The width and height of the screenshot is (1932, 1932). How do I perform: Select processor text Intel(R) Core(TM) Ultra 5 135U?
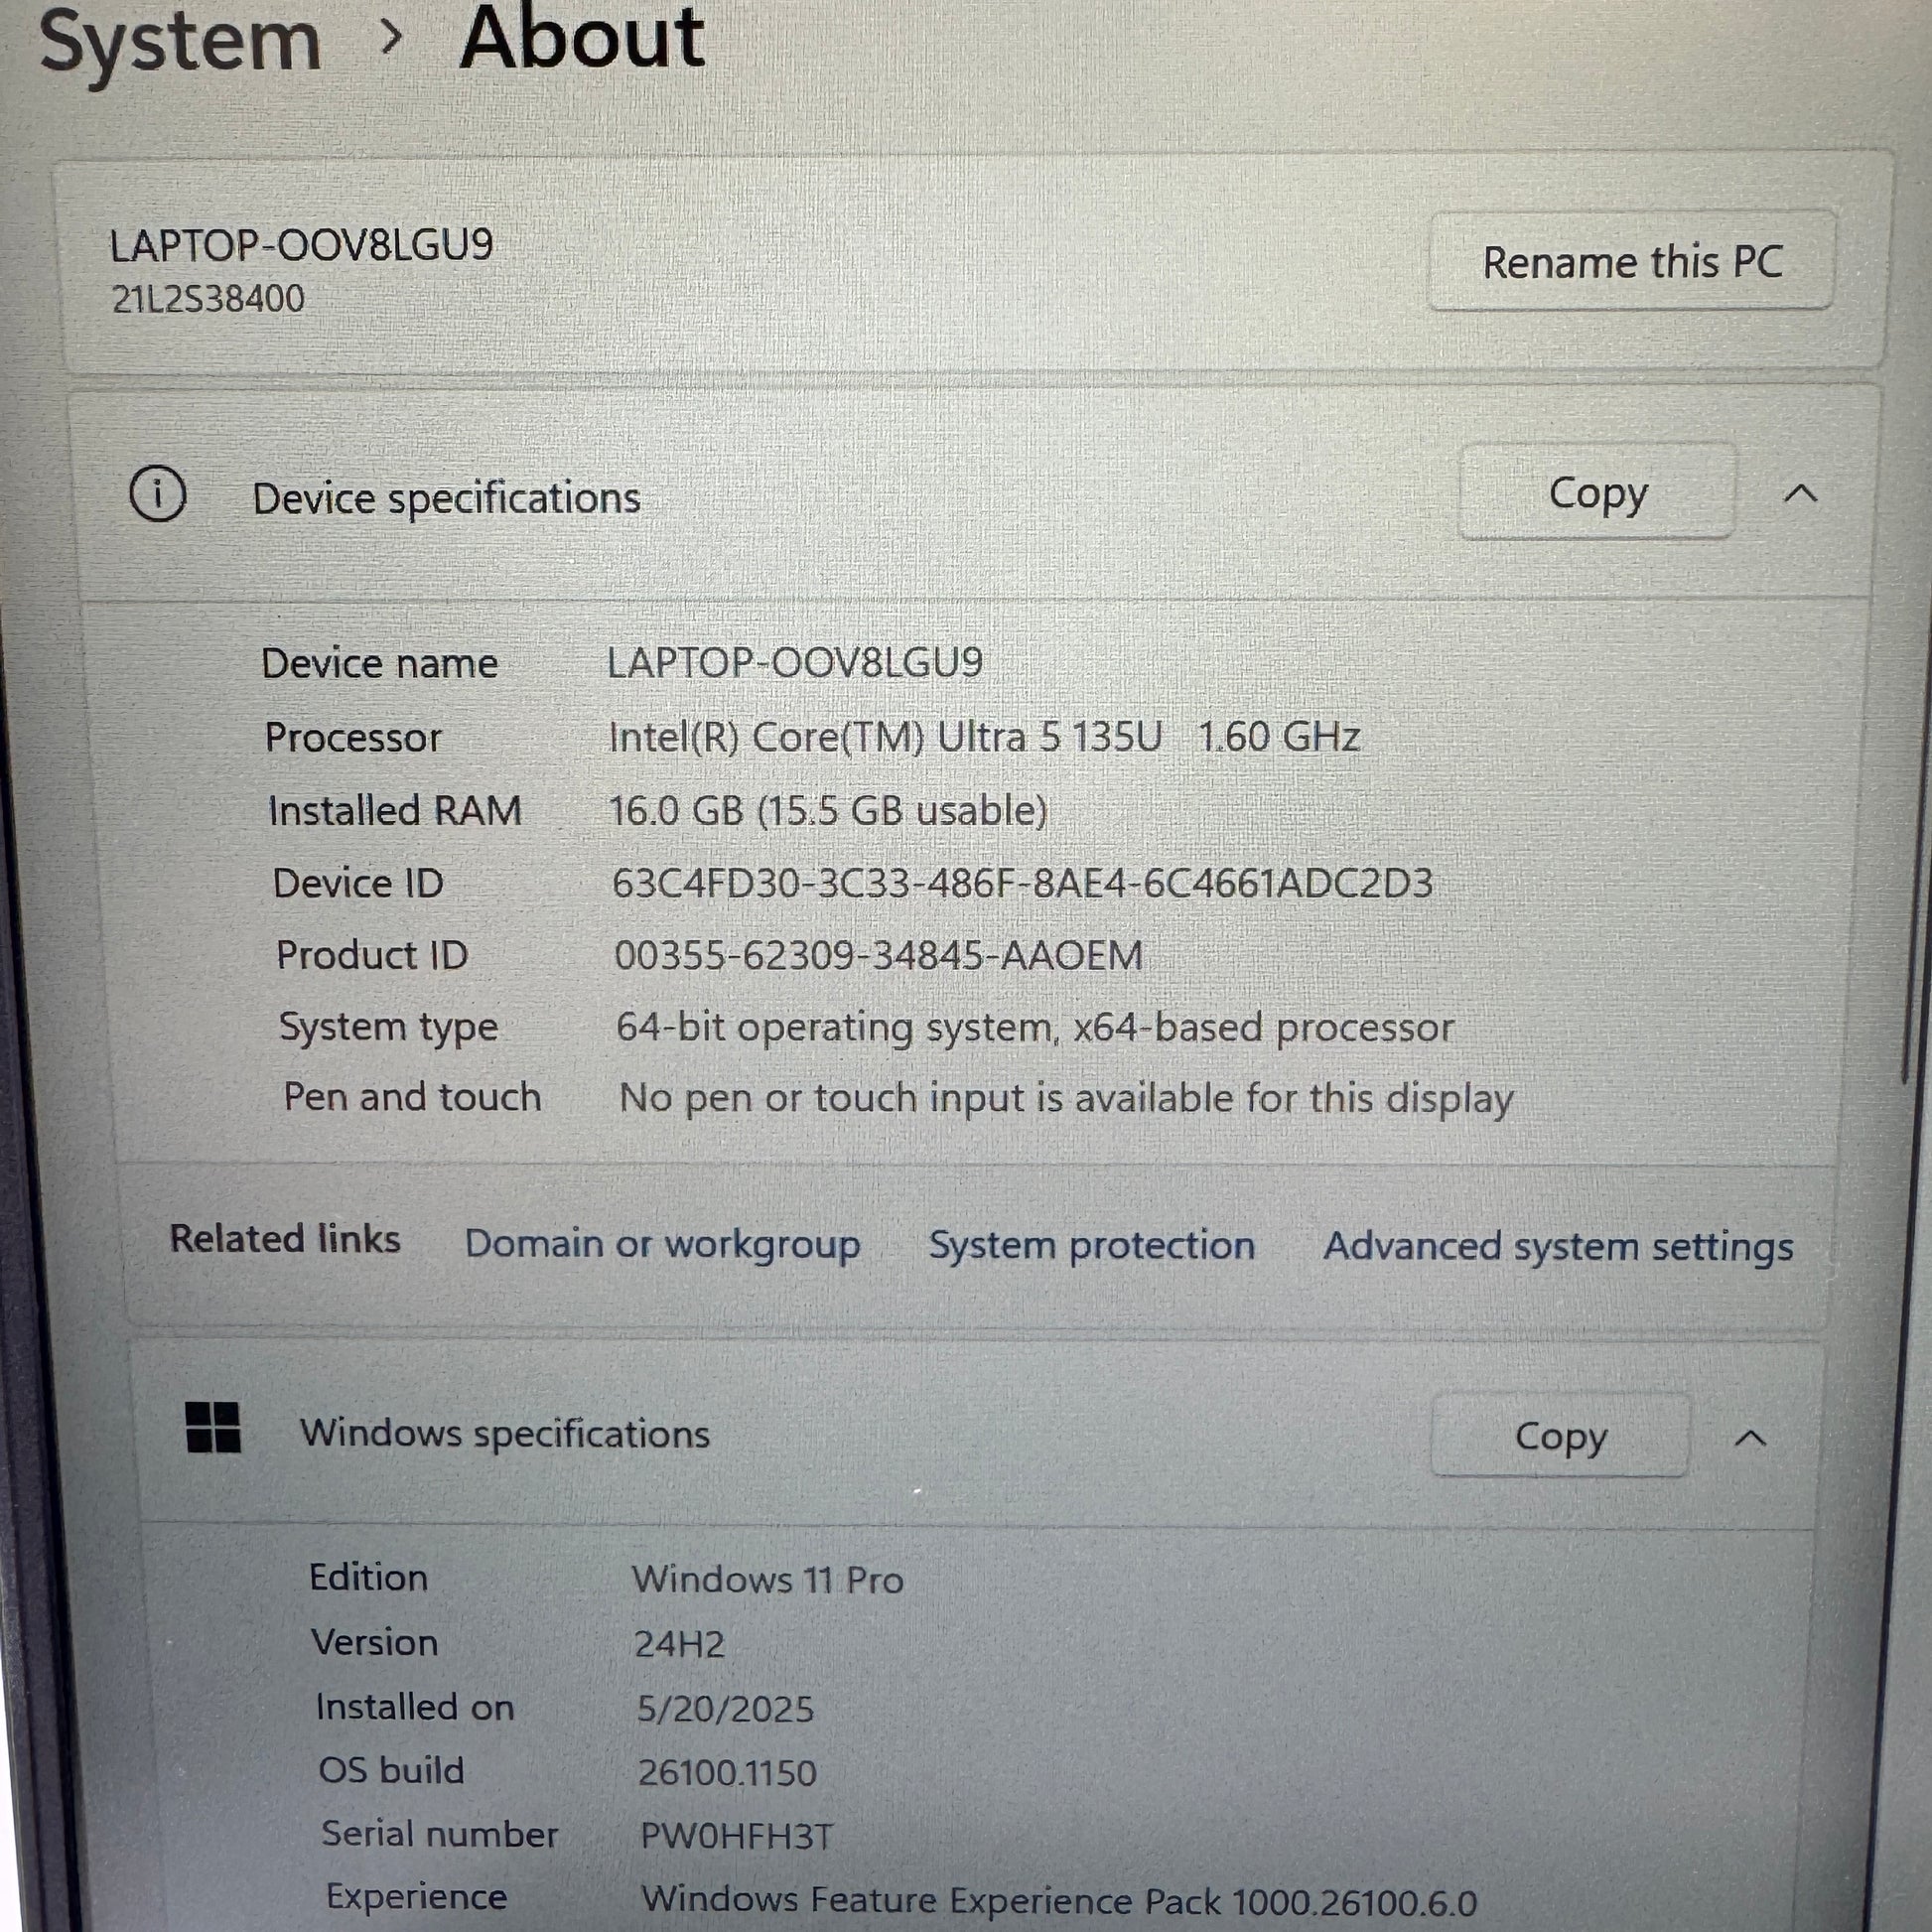(x=885, y=737)
